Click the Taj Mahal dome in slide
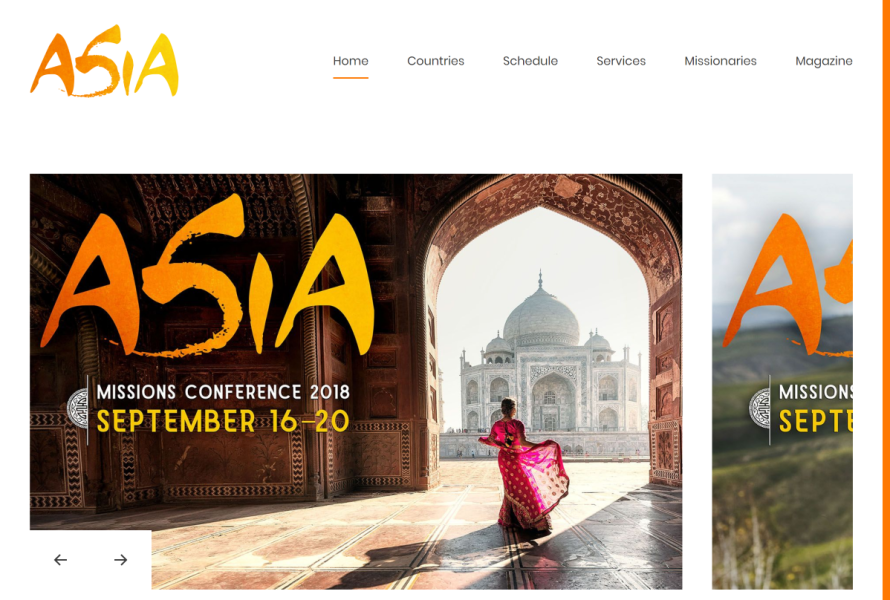The width and height of the screenshot is (890, 600). 541,315
